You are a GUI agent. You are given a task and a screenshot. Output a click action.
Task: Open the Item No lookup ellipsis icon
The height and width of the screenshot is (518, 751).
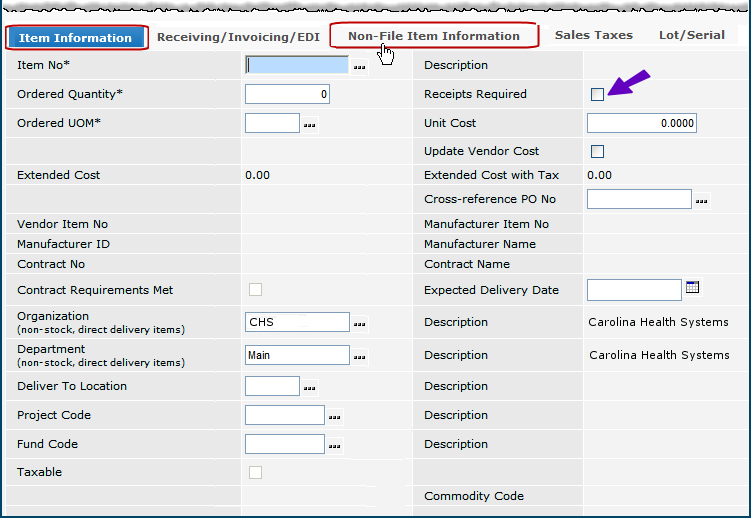tap(359, 67)
